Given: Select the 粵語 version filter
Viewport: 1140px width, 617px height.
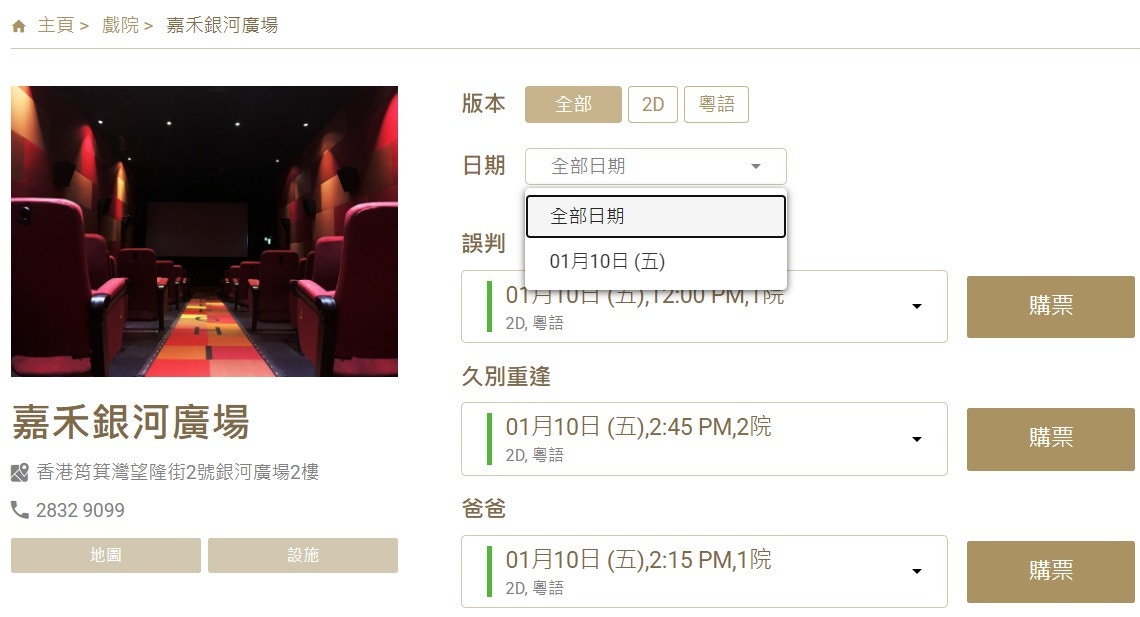Looking at the screenshot, I should [x=716, y=105].
